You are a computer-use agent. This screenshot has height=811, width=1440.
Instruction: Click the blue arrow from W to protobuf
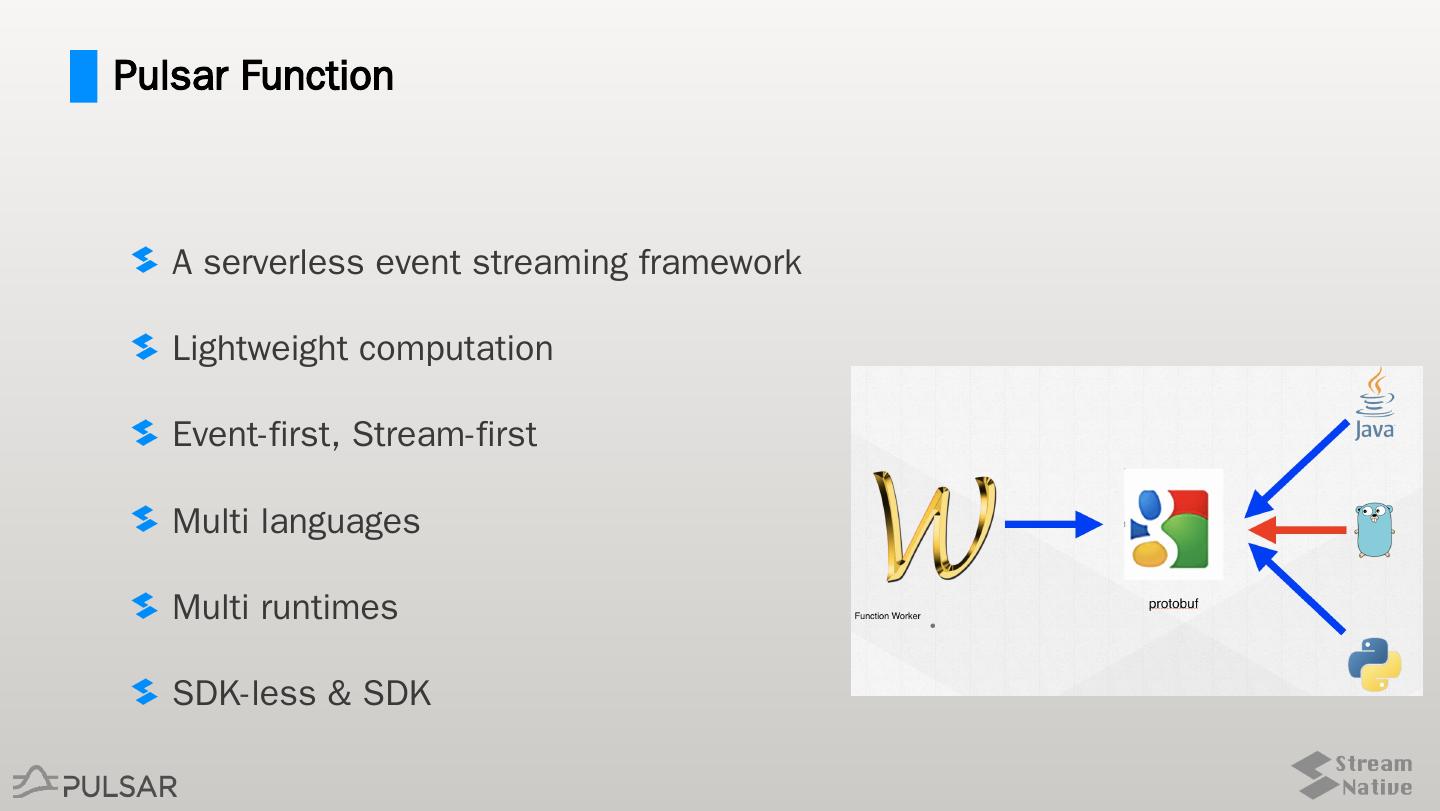[1052, 524]
